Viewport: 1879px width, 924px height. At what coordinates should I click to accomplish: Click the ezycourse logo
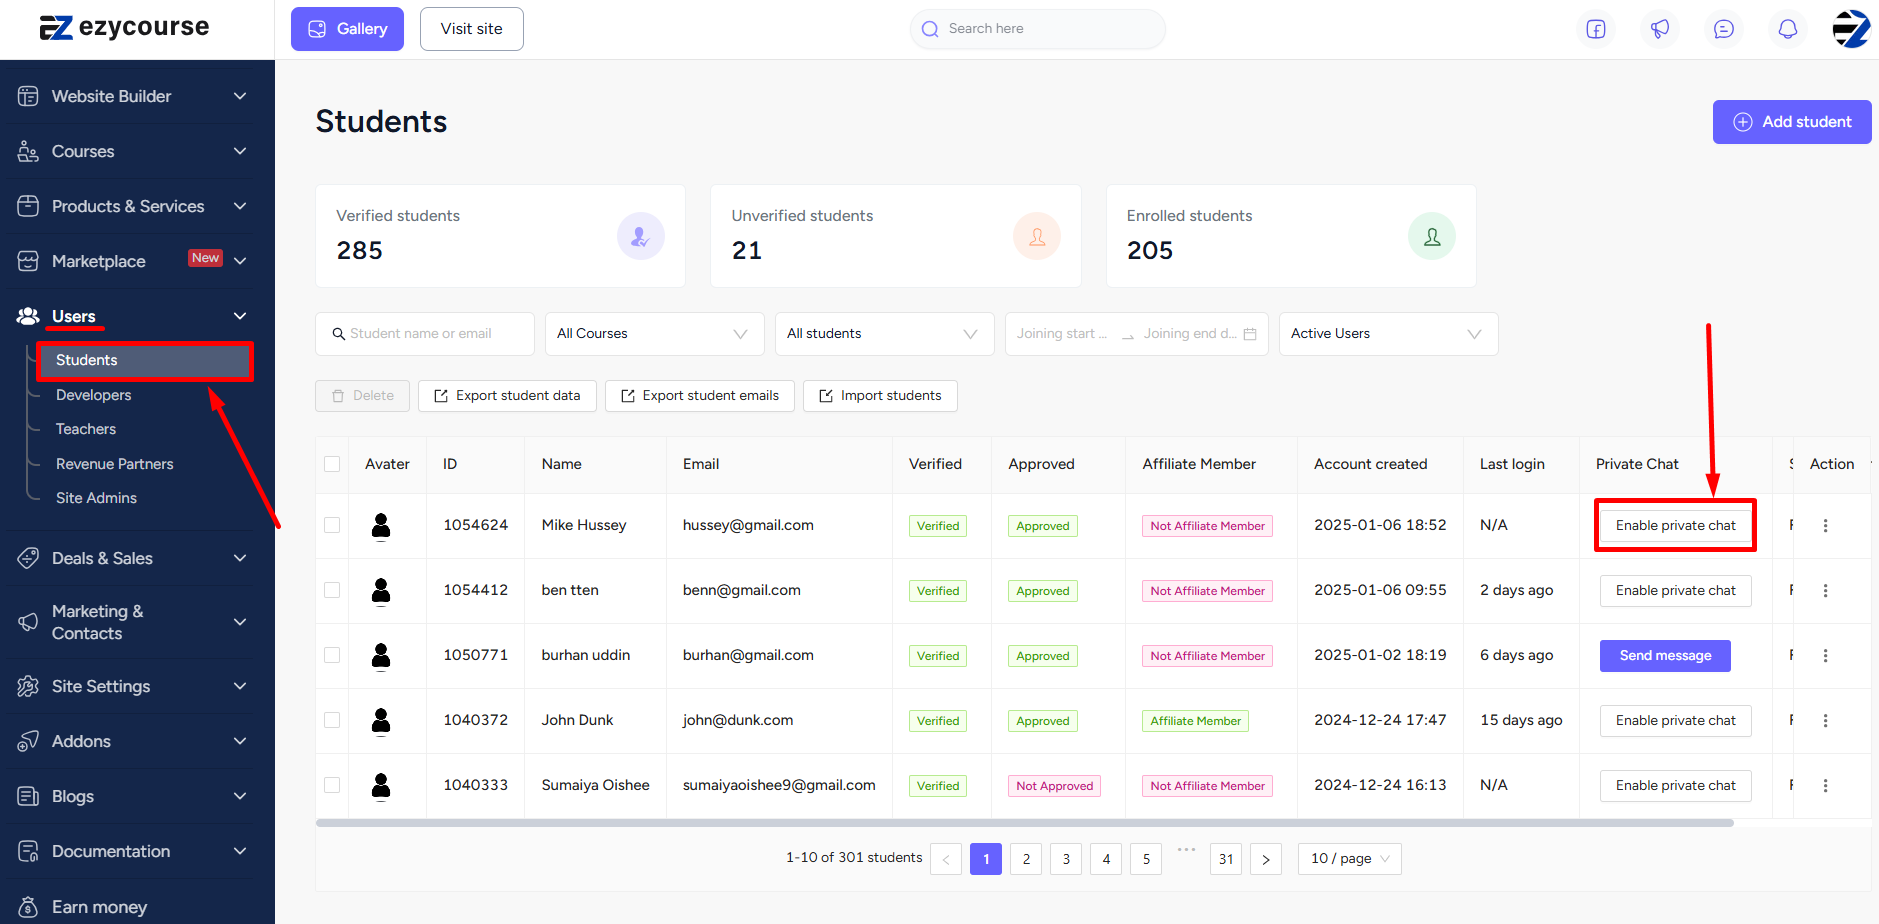coord(124,27)
